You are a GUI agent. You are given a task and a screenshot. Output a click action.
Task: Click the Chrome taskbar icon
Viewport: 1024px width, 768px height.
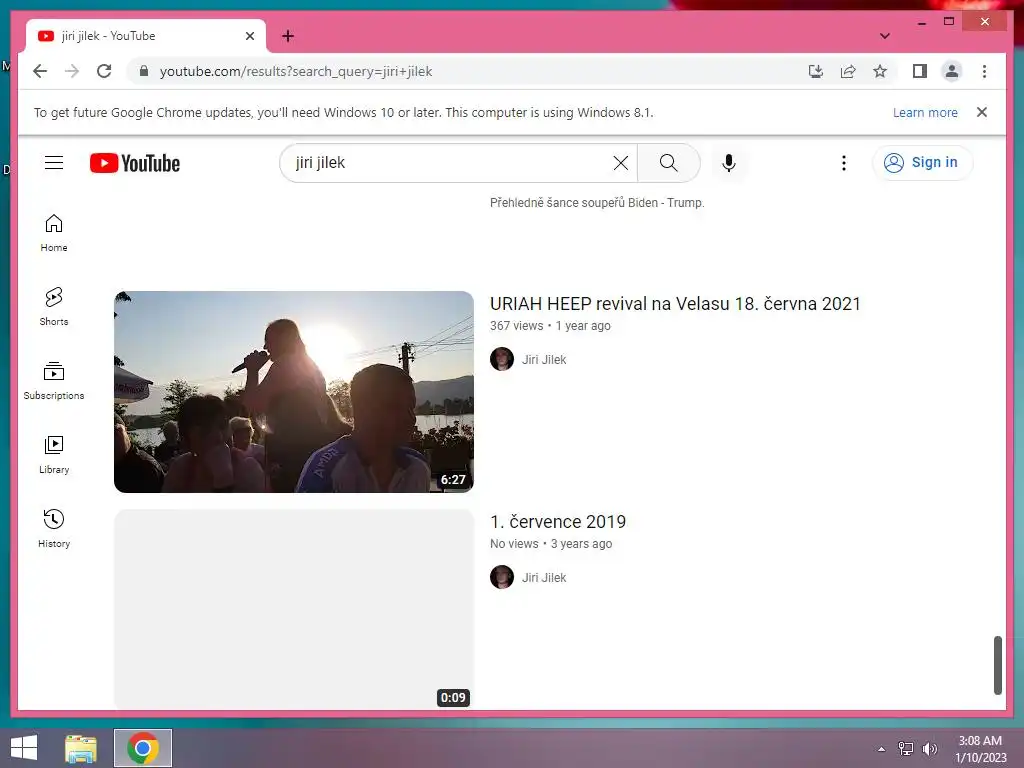(x=143, y=748)
